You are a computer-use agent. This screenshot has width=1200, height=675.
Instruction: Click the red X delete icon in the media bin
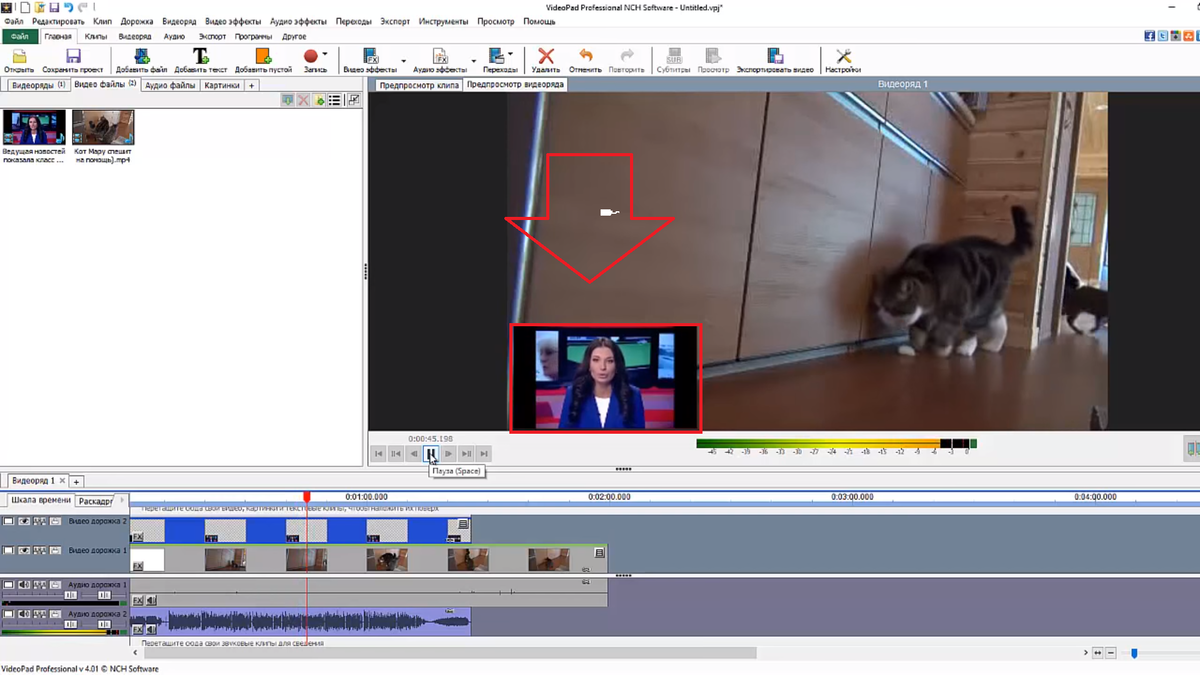click(303, 100)
